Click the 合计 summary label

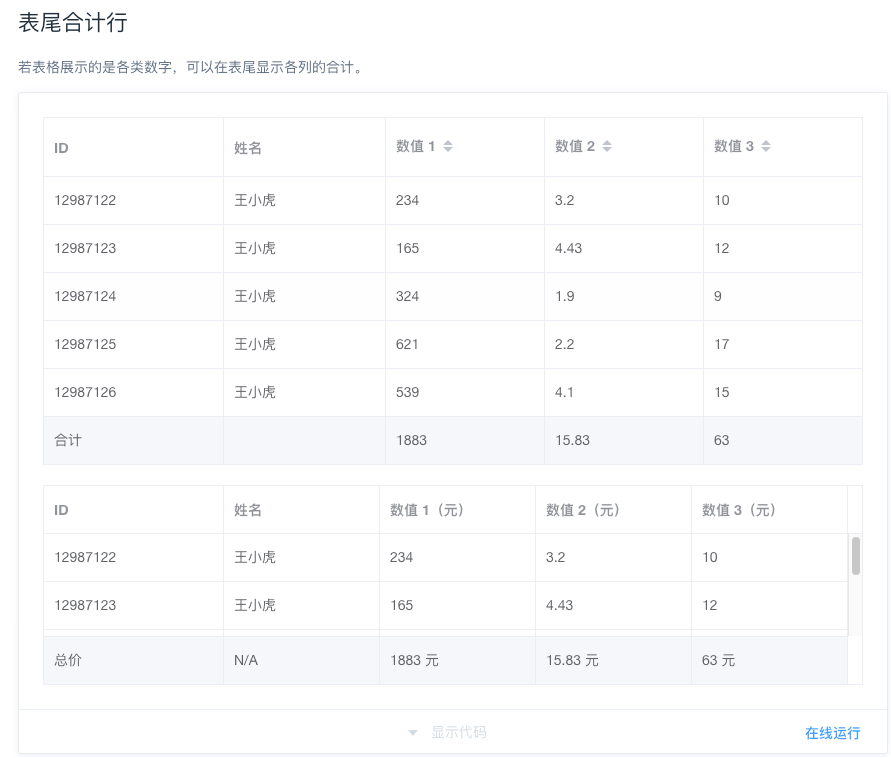tap(68, 440)
